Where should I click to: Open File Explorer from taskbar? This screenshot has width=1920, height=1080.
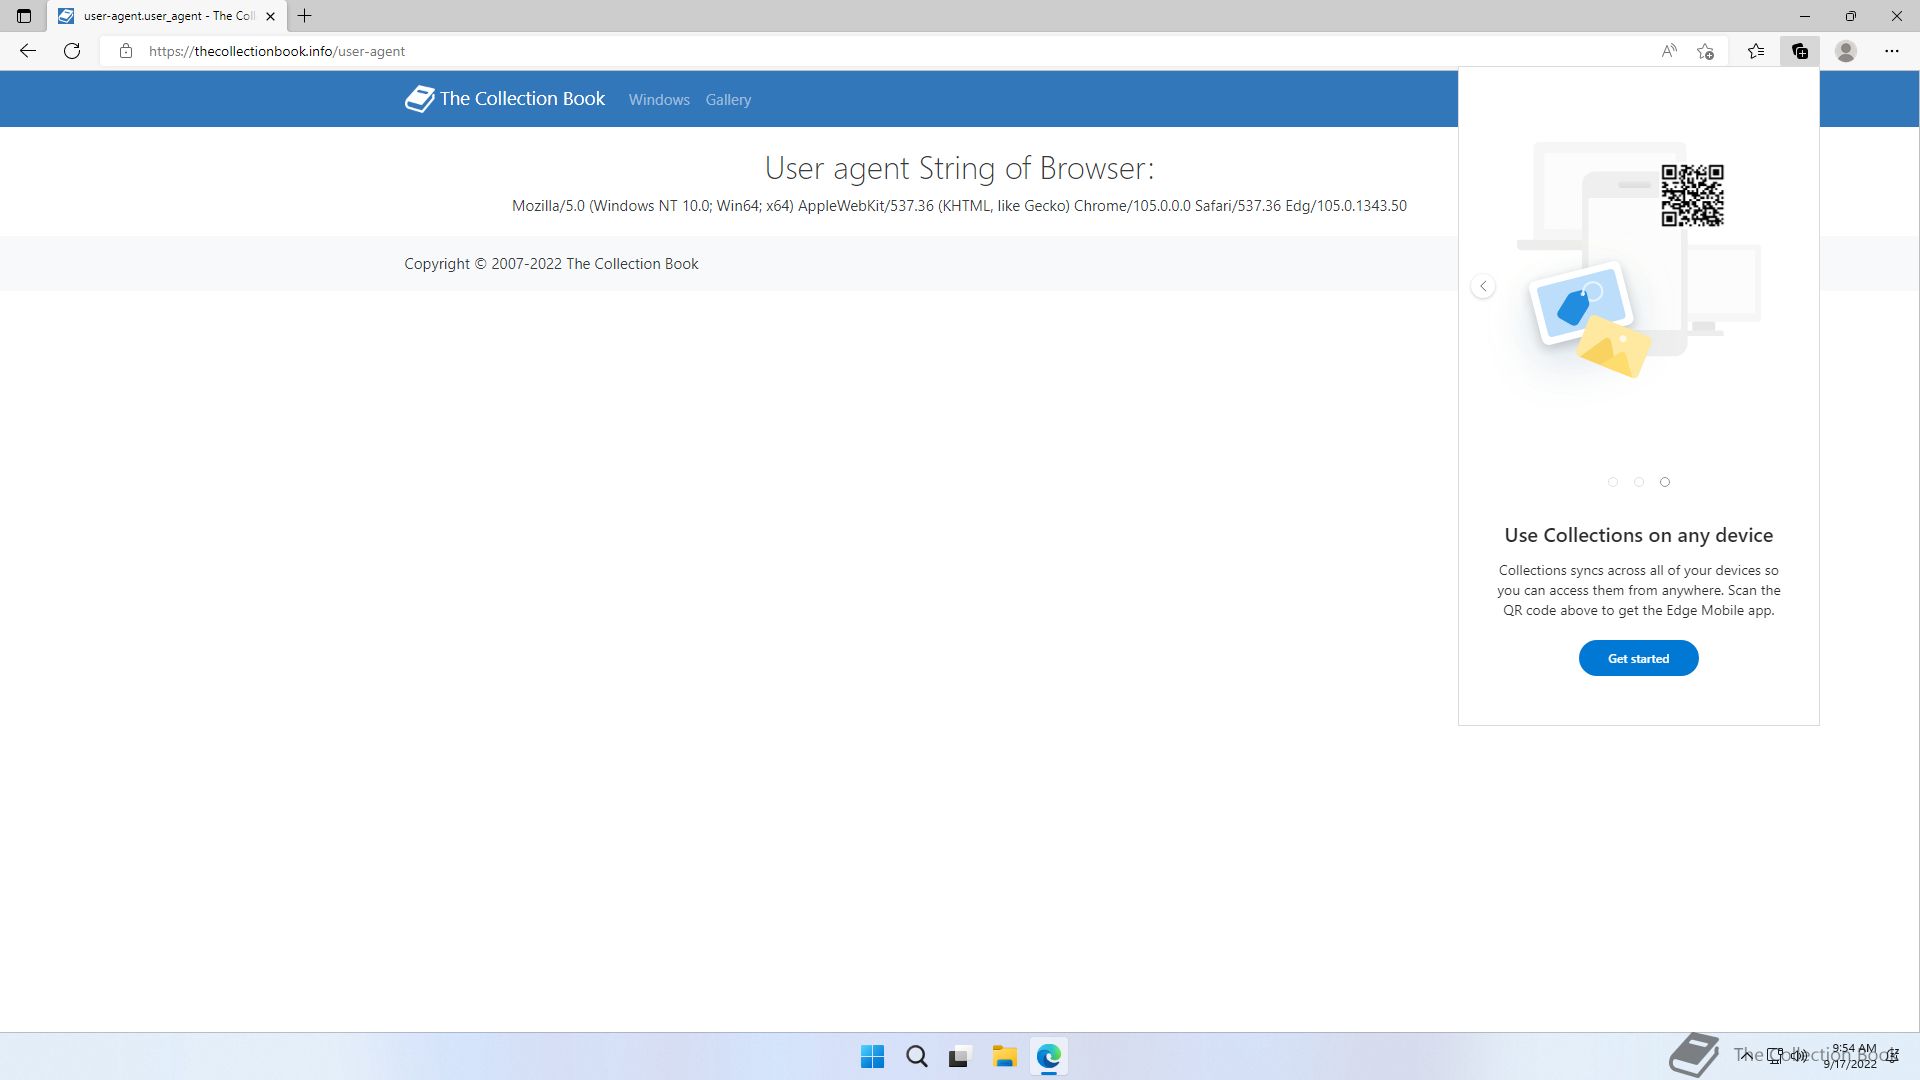[1004, 1057]
